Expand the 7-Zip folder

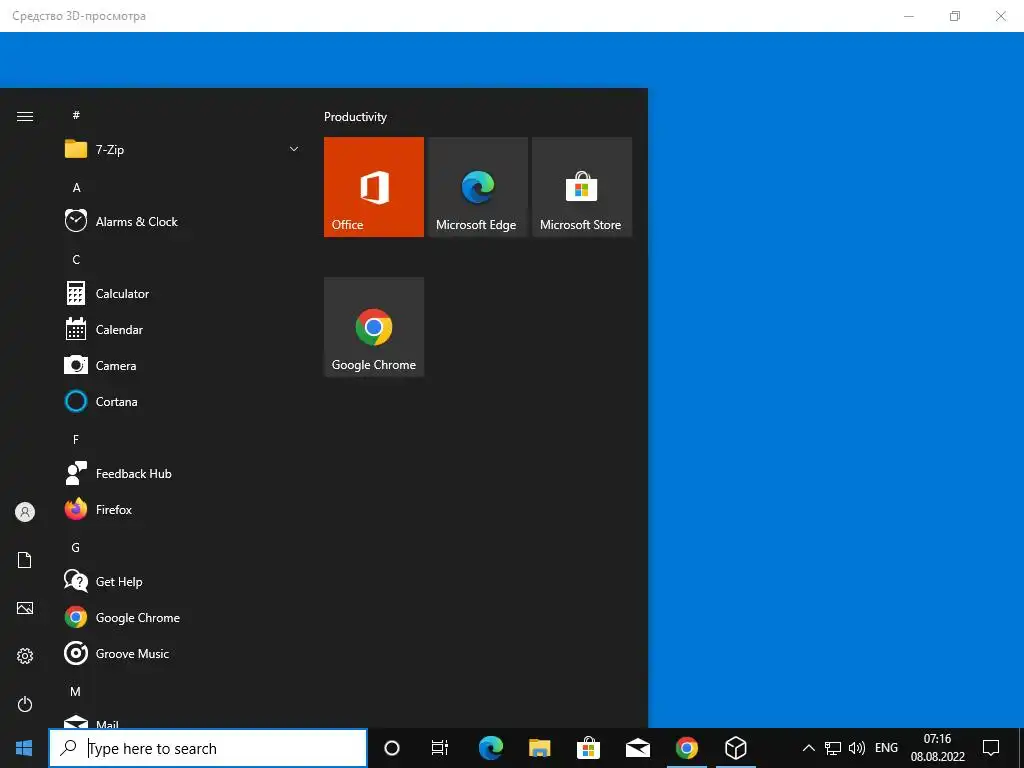point(294,149)
